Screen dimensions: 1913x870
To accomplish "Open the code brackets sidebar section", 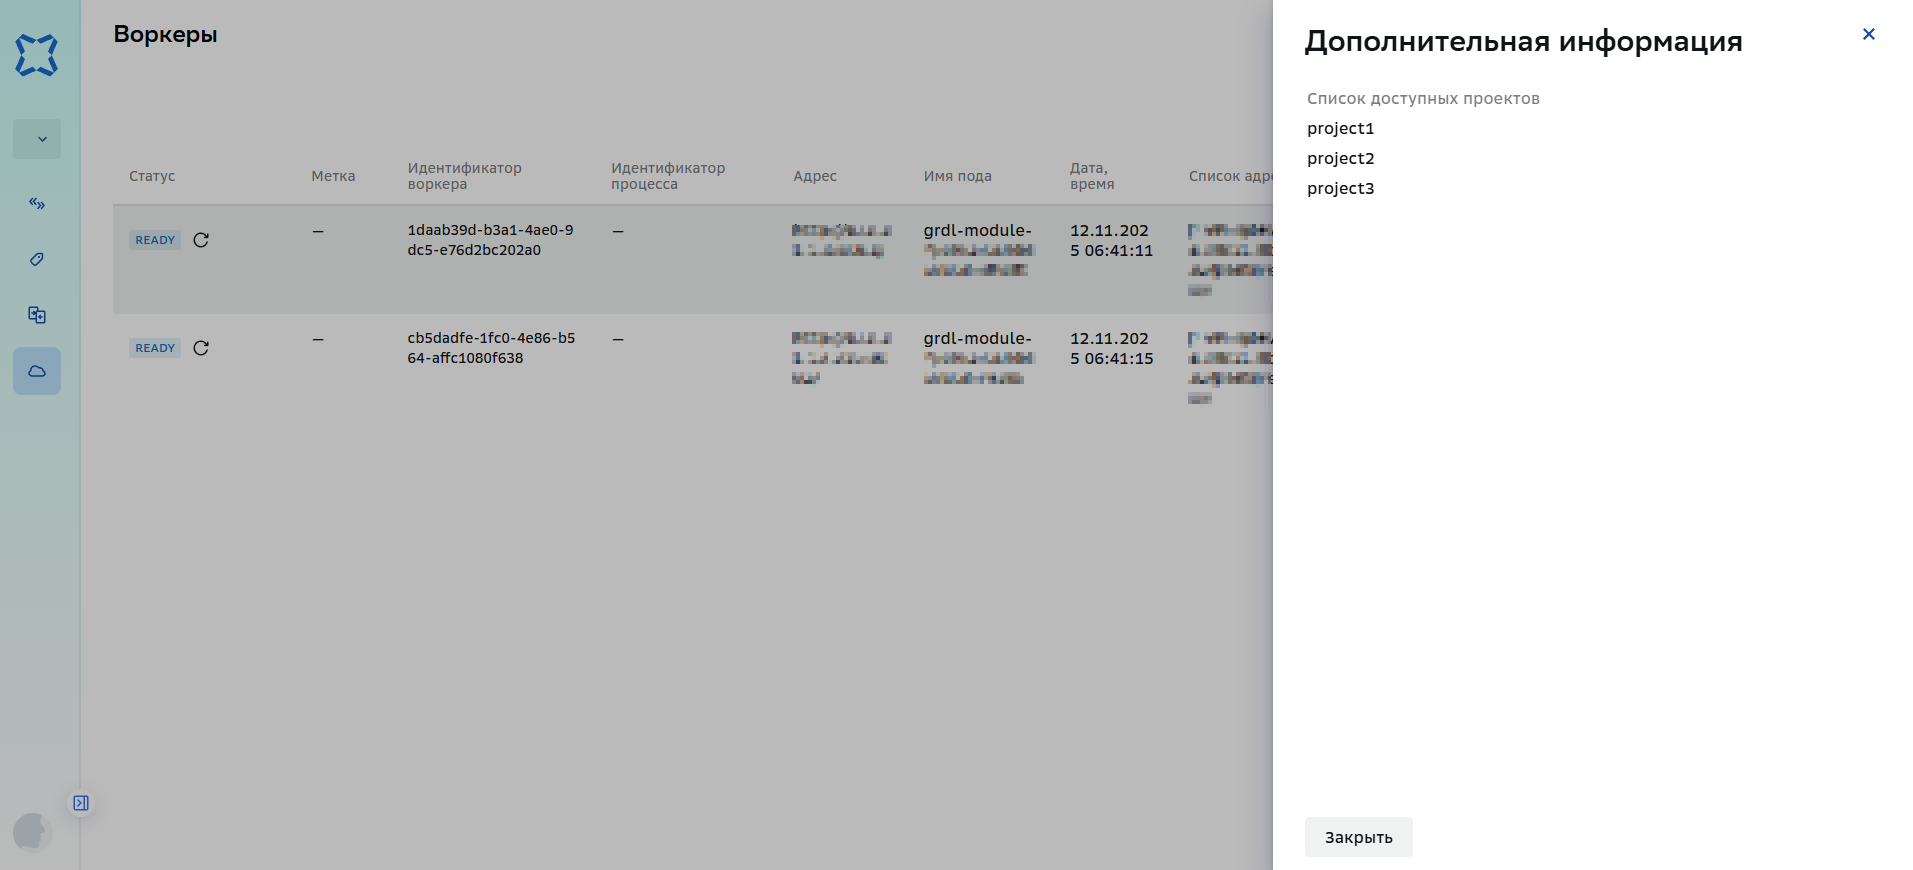I will (37, 203).
